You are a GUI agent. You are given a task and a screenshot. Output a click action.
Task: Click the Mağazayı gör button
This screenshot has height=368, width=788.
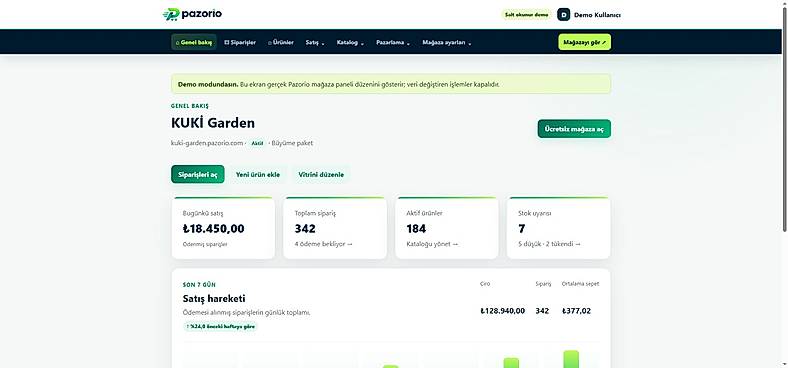pyautogui.click(x=584, y=42)
